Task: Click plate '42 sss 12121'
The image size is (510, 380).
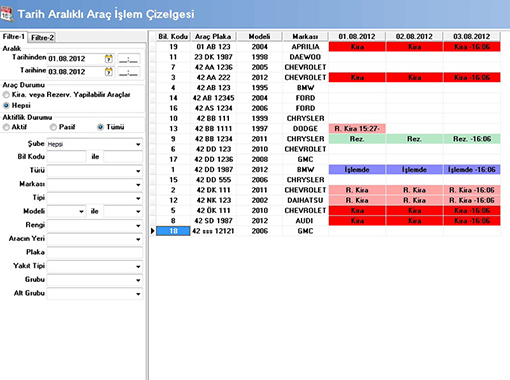Action: pos(213,231)
